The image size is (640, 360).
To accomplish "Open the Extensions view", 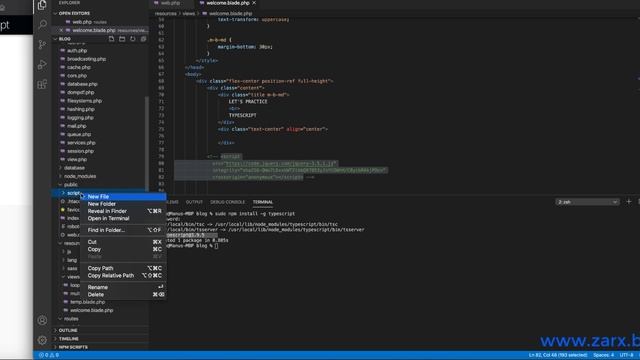I will [42, 84].
